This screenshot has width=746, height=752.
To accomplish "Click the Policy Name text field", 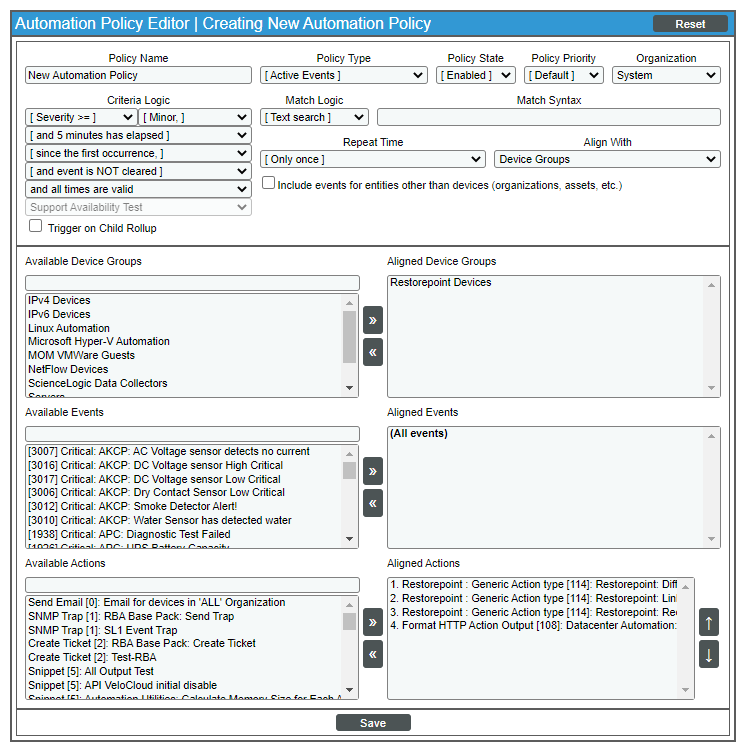I will 138,75.
